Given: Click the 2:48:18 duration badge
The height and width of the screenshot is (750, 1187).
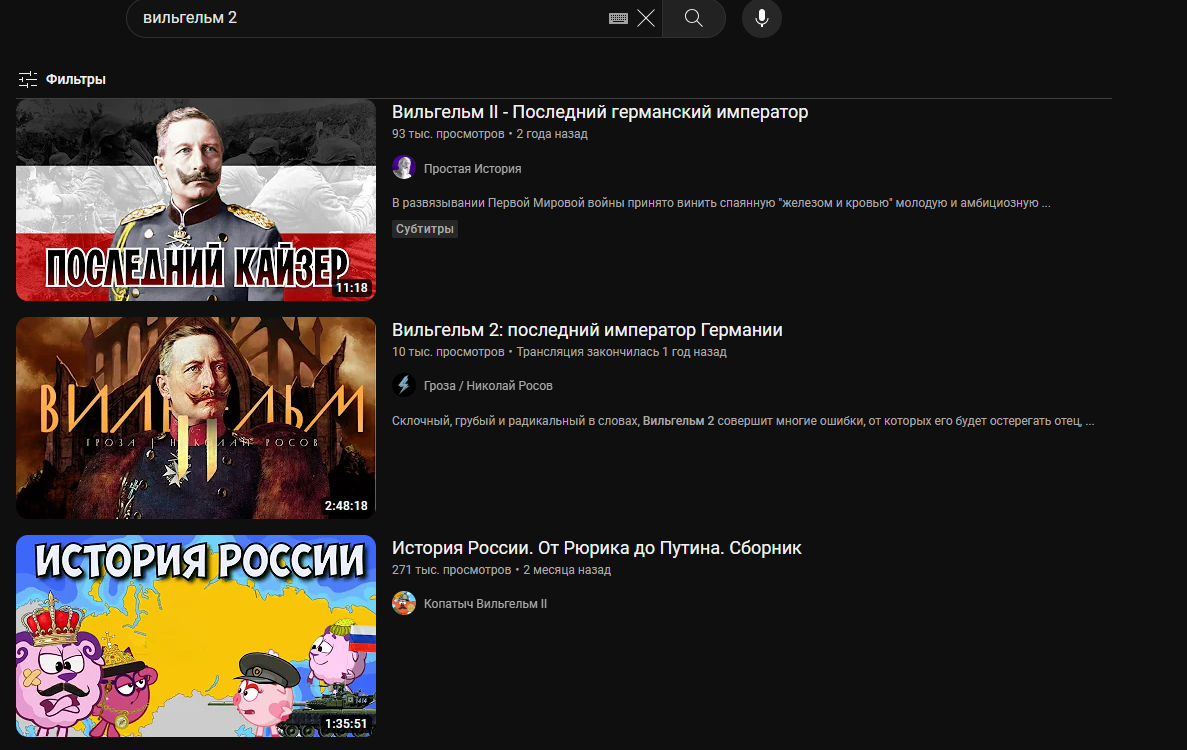Looking at the screenshot, I should (346, 506).
